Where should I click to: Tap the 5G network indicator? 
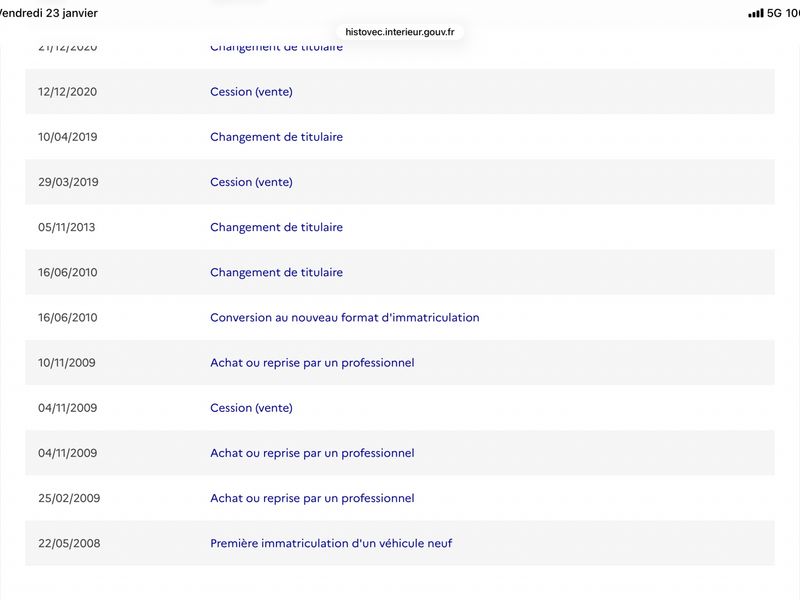(775, 13)
